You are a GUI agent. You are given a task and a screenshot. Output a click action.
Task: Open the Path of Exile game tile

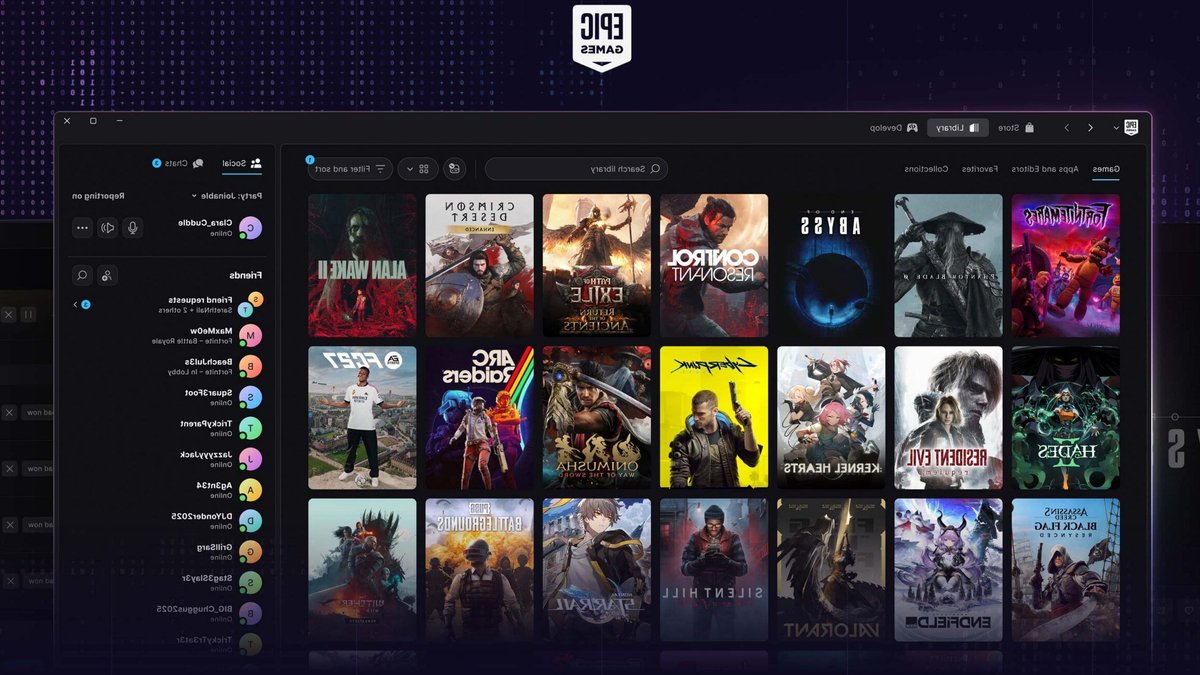597,265
